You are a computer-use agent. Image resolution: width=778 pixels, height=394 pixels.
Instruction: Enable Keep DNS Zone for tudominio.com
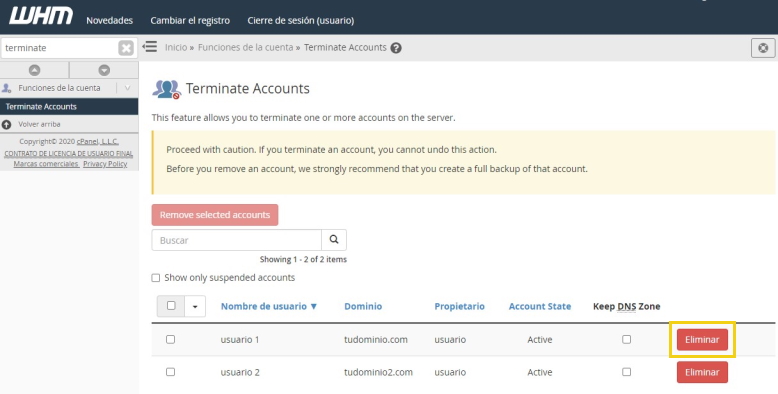(627, 339)
